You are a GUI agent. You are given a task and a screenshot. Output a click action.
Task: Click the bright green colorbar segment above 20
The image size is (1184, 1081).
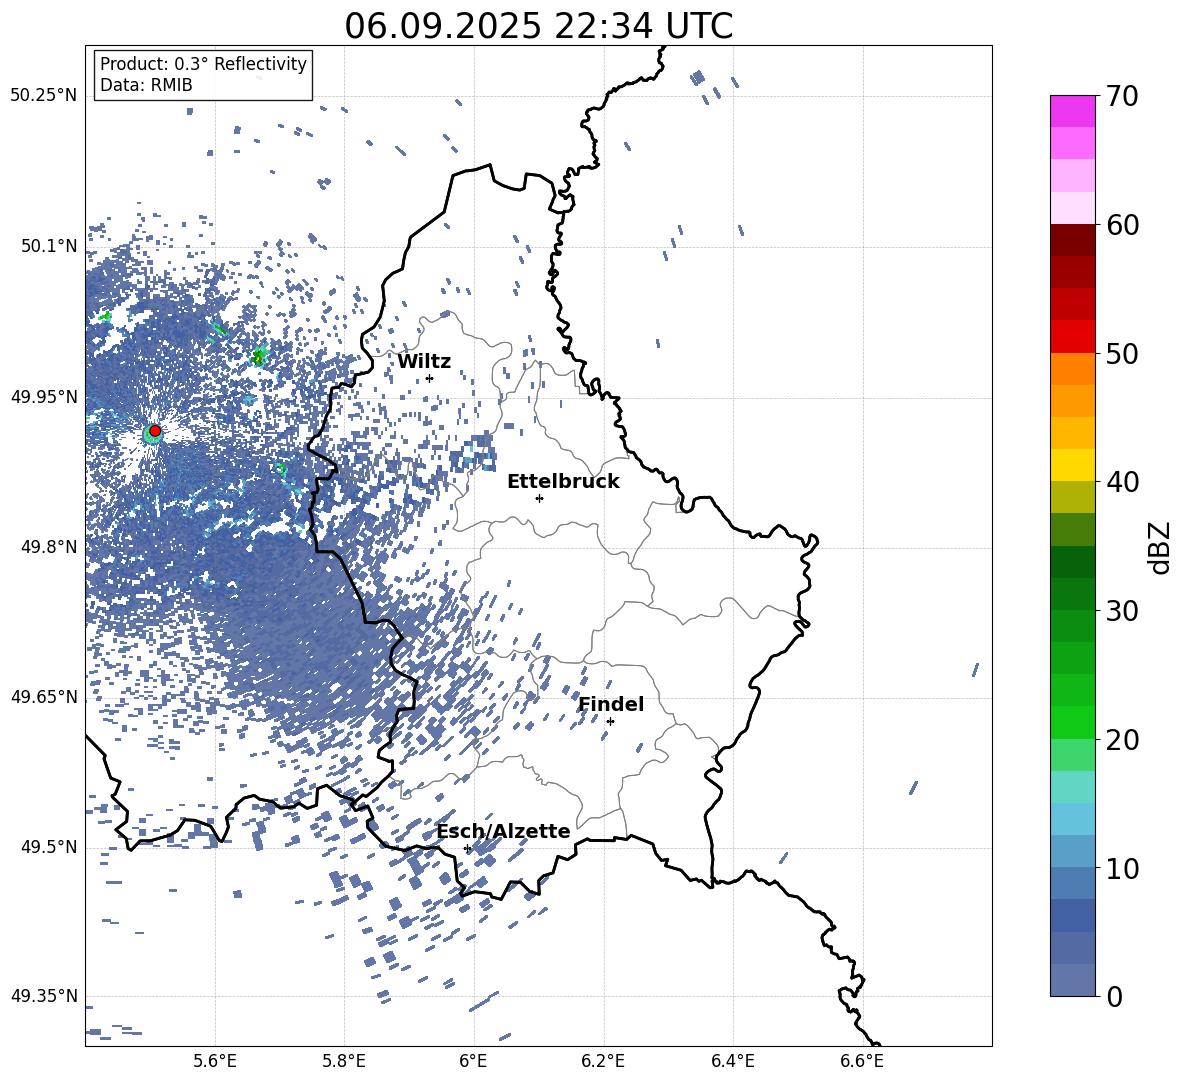pos(1072,722)
